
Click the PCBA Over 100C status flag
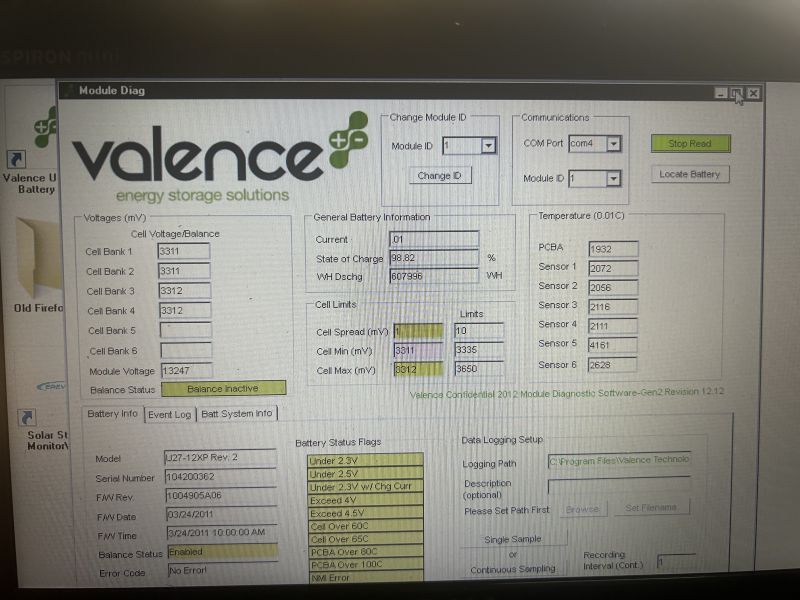point(366,564)
